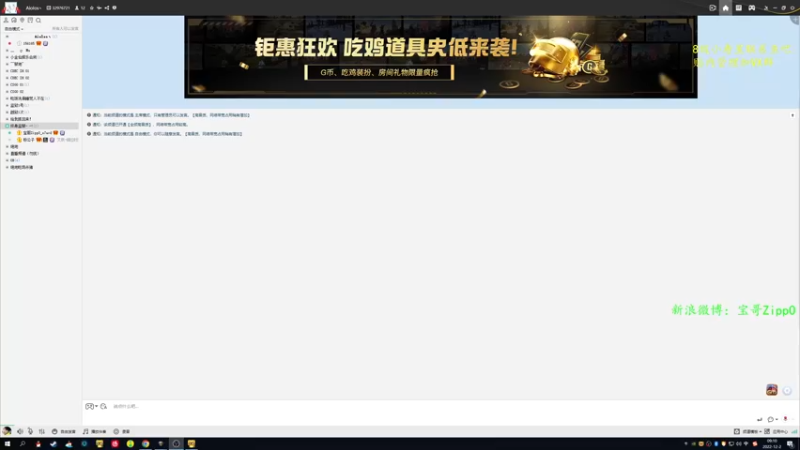Open the chat bubble options dropdown at bottom right
The height and width of the screenshot is (450, 800).
(x=772, y=419)
